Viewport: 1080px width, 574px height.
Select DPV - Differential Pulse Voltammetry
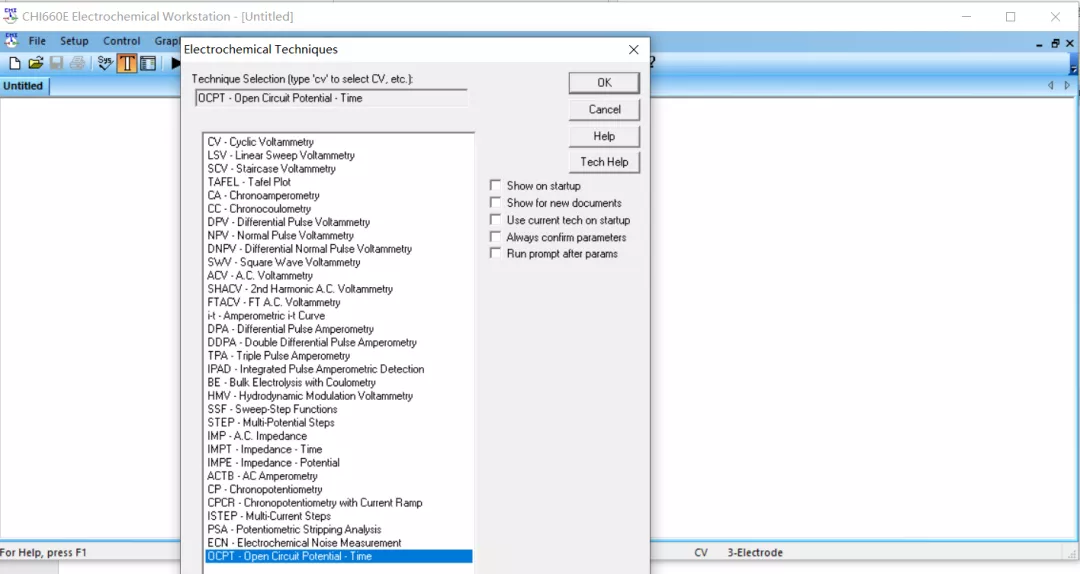pos(289,222)
